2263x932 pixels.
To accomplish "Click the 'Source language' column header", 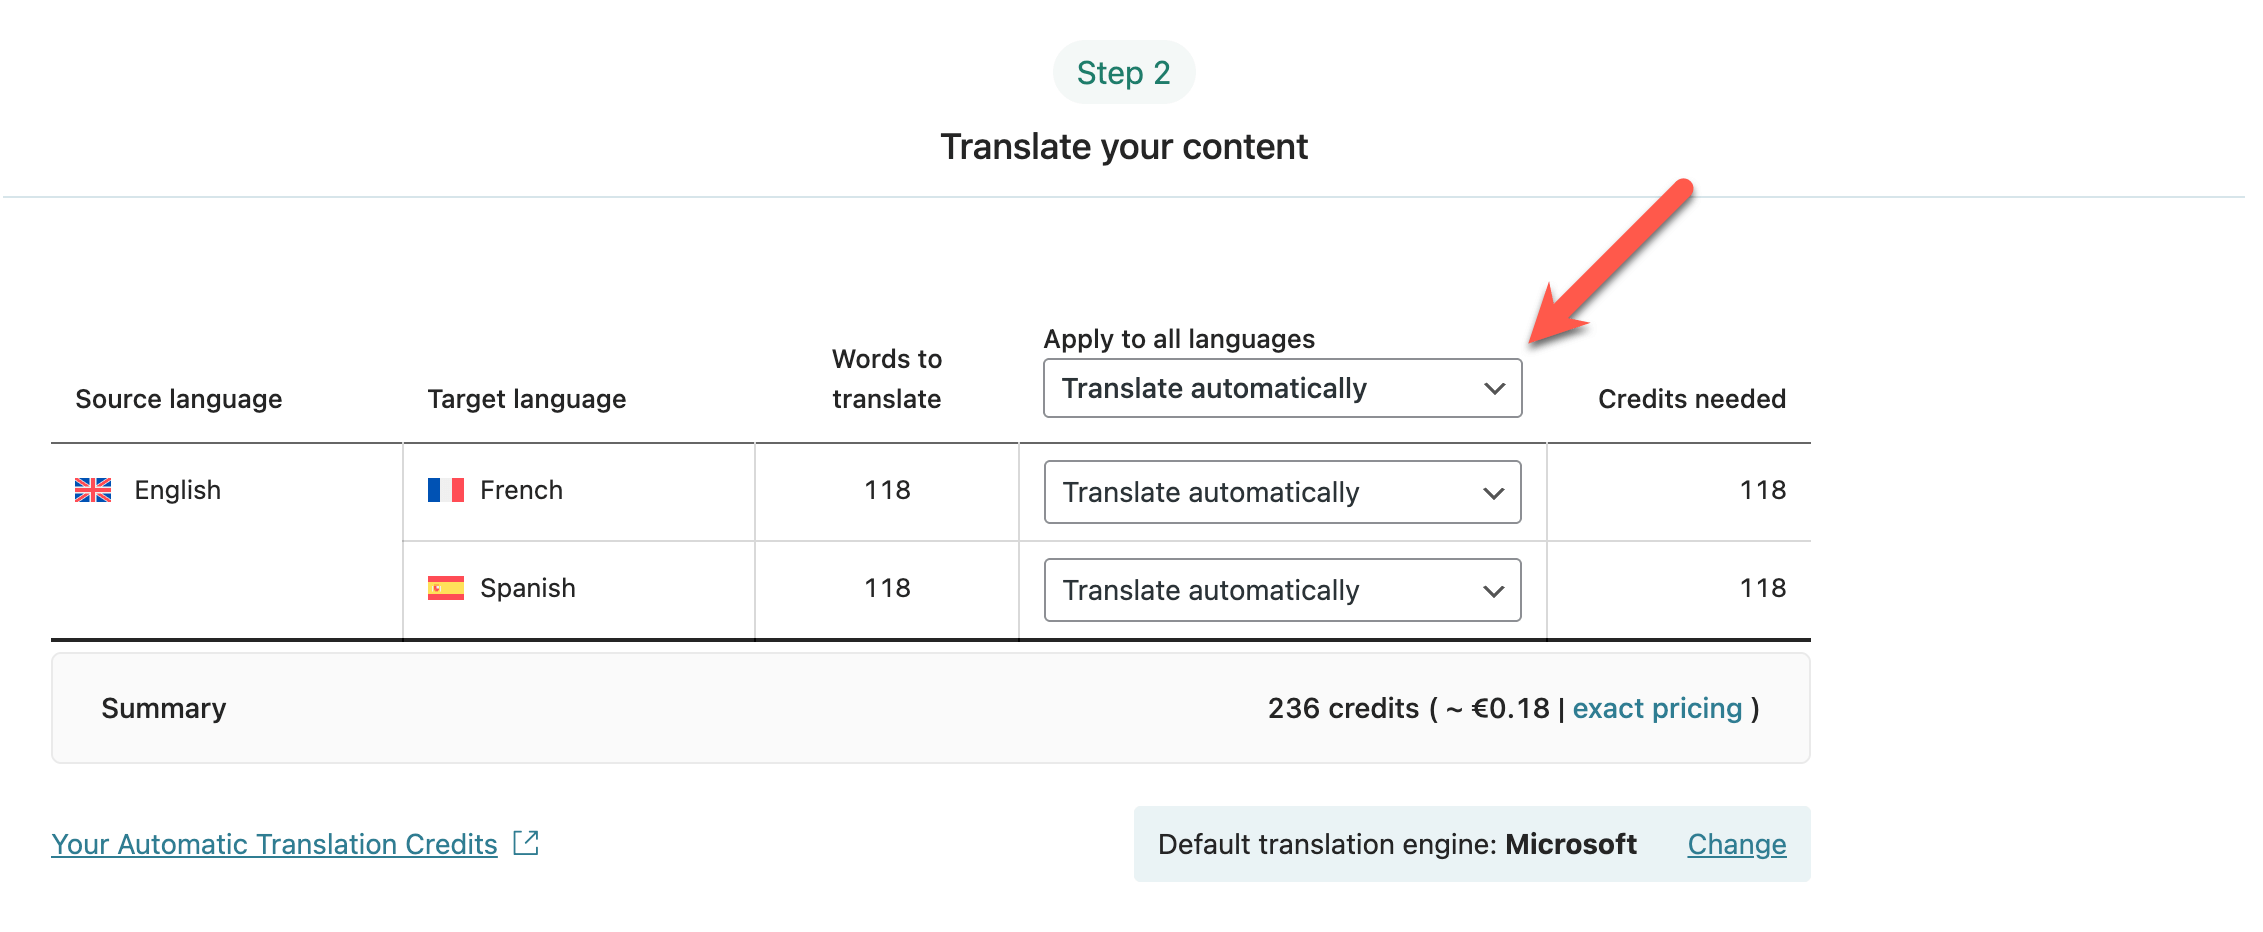I will coord(179,399).
